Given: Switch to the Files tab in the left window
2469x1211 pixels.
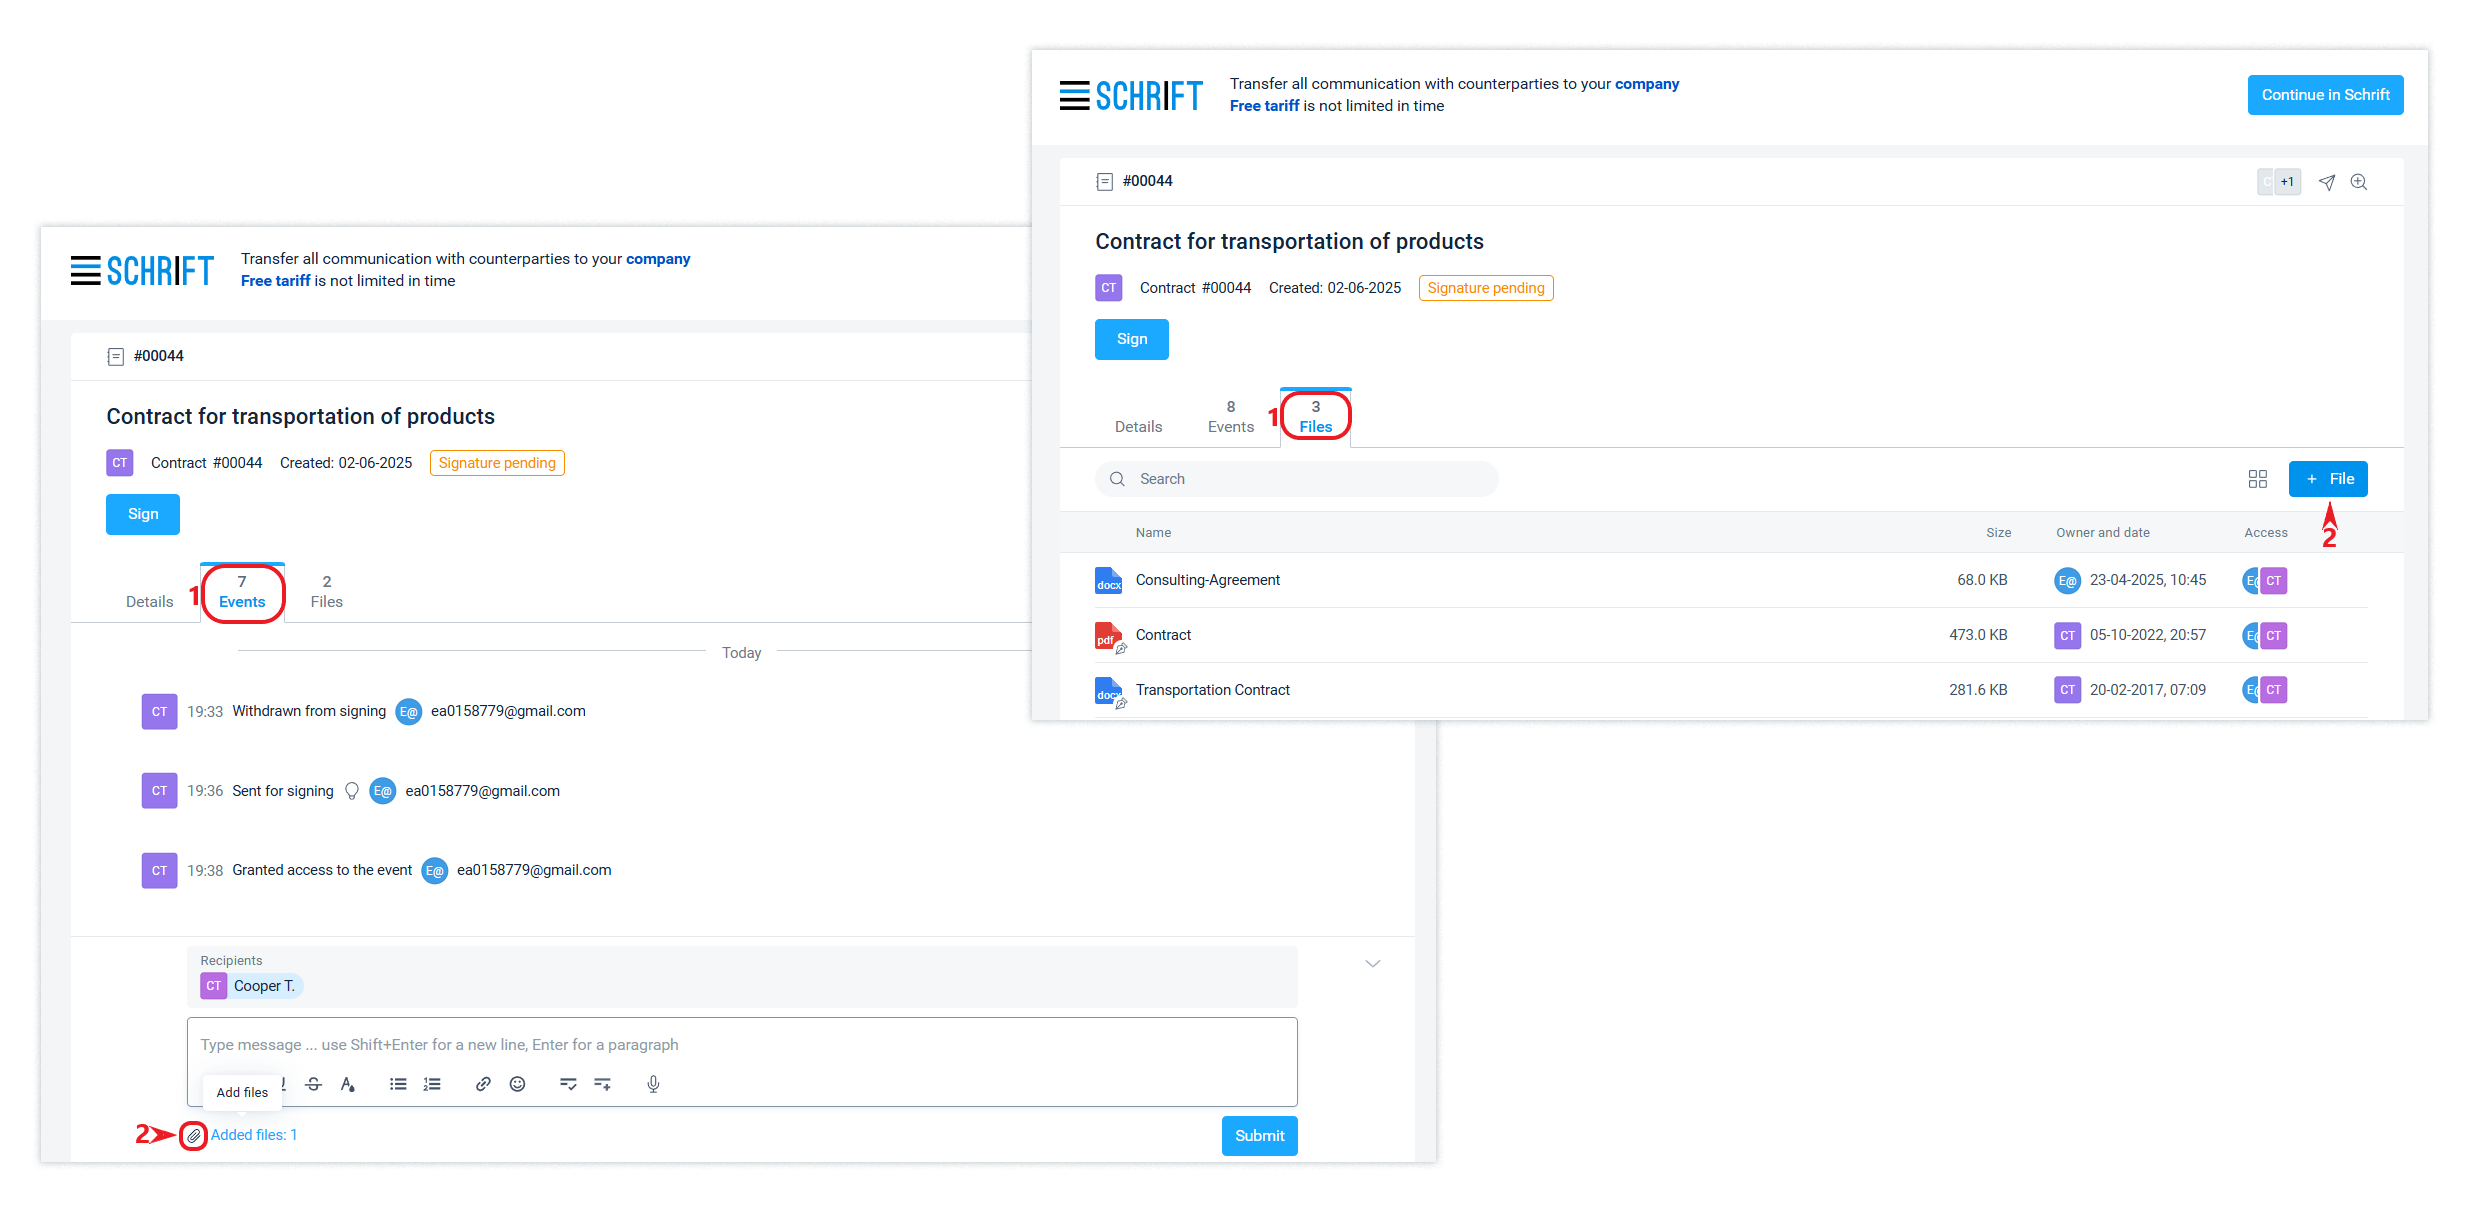Looking at the screenshot, I should click(x=326, y=592).
